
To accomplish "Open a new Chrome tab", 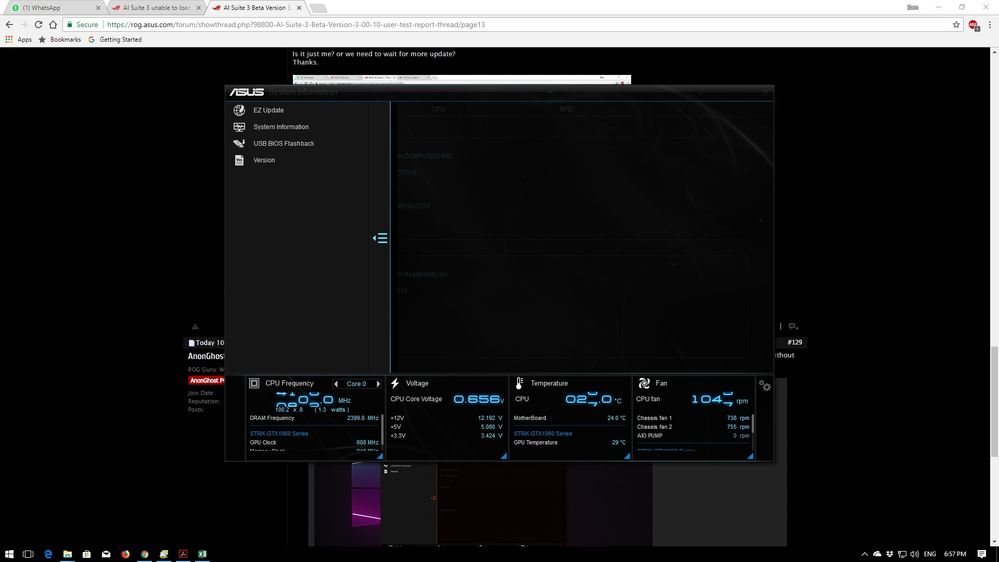I will 318,8.
